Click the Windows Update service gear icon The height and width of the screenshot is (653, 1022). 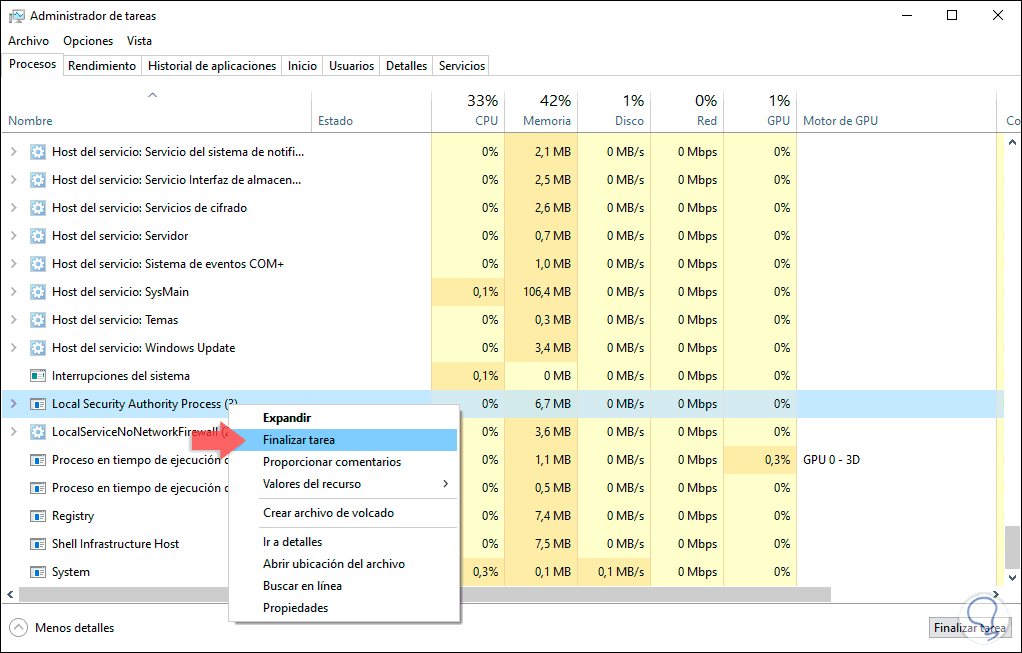coord(38,348)
